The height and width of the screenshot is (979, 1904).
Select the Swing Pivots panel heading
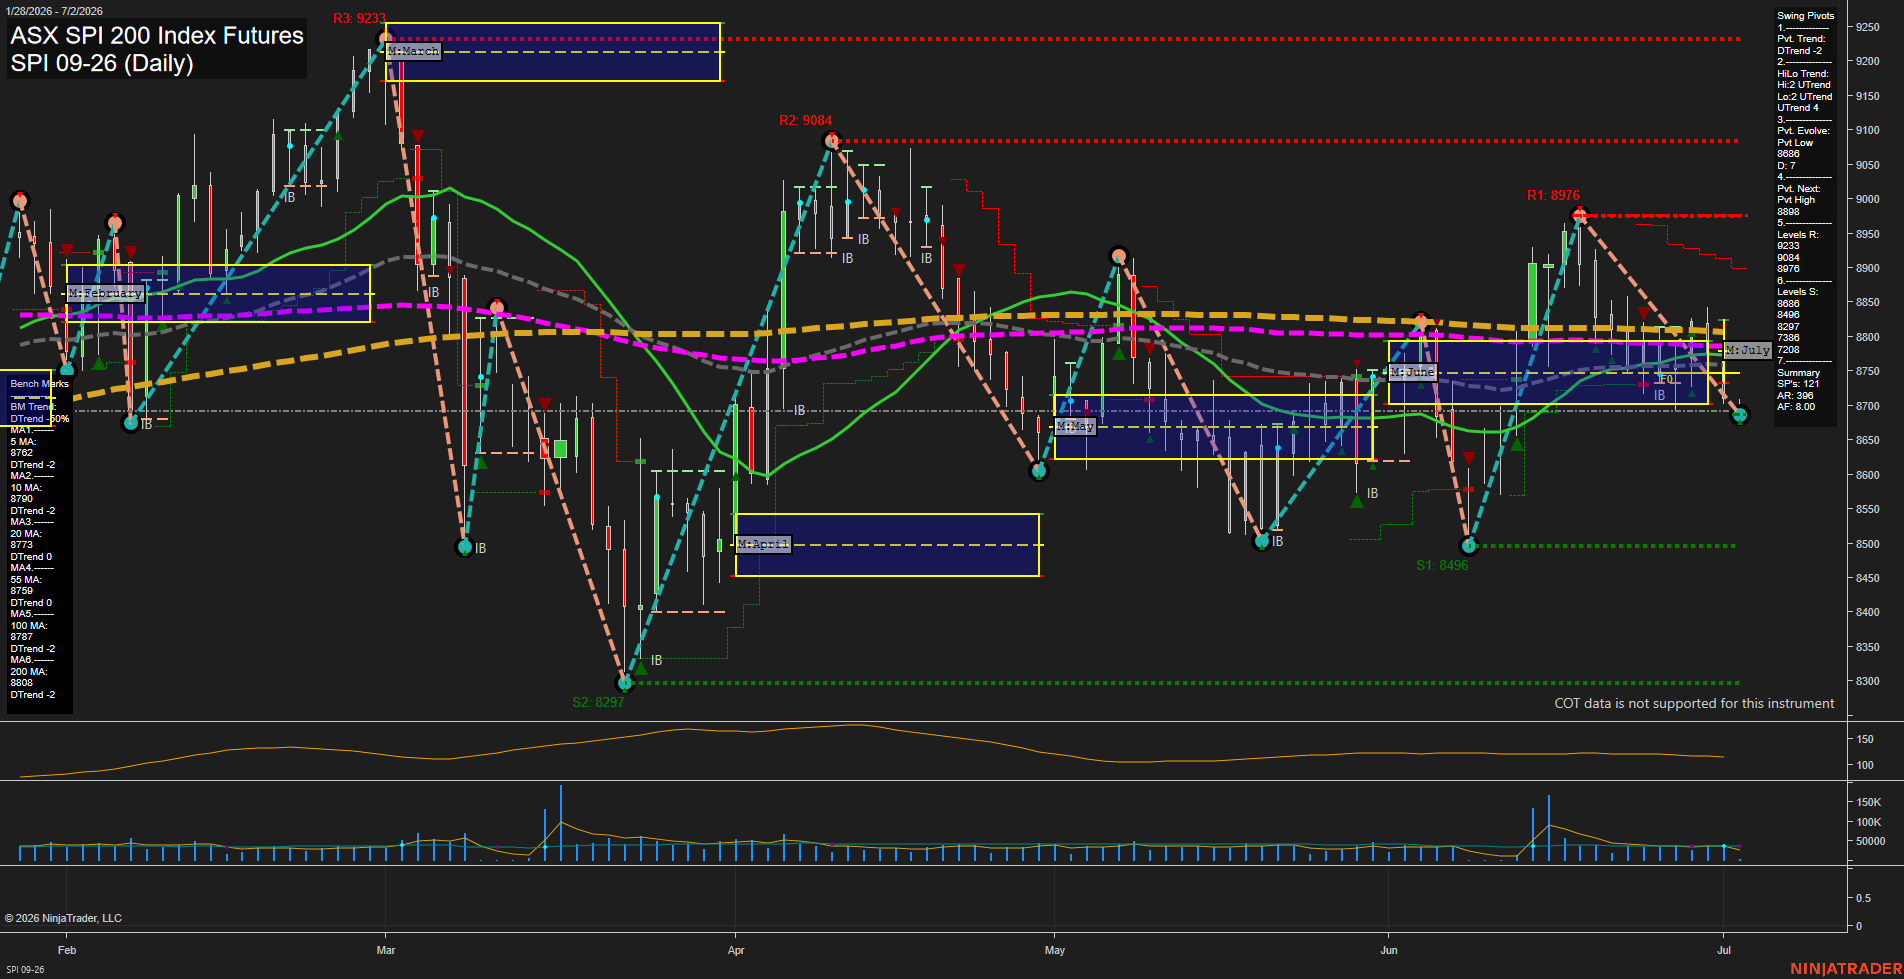point(1806,16)
